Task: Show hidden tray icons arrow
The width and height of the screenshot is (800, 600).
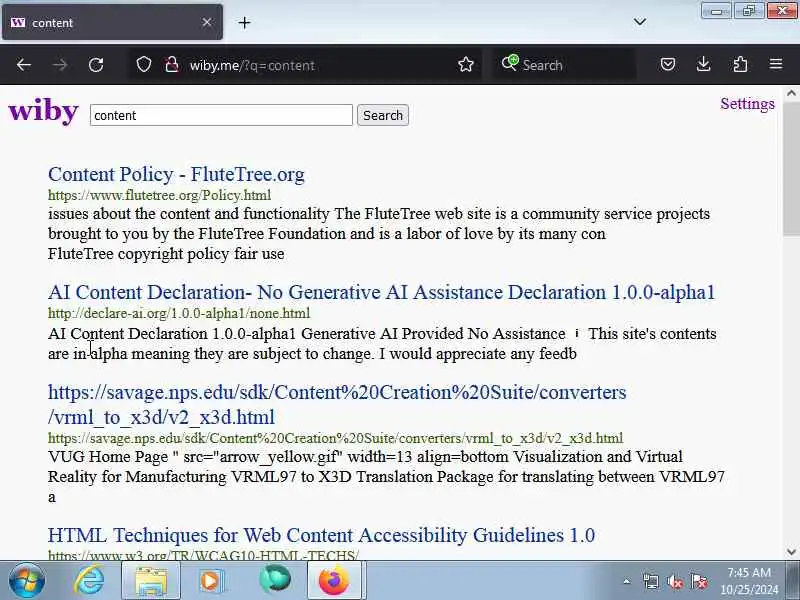Action: (627, 581)
